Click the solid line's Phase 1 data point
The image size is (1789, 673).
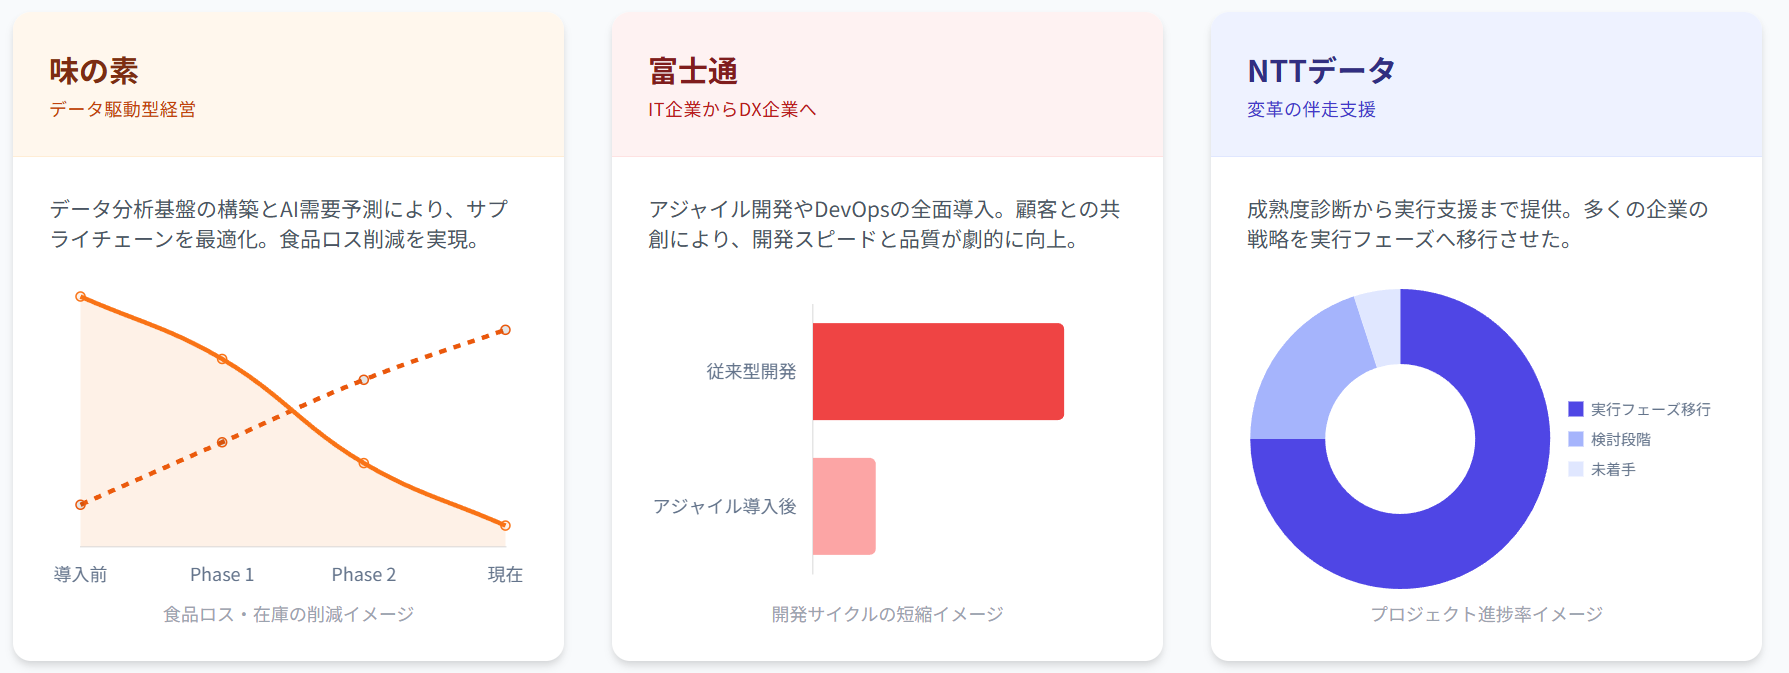(222, 359)
